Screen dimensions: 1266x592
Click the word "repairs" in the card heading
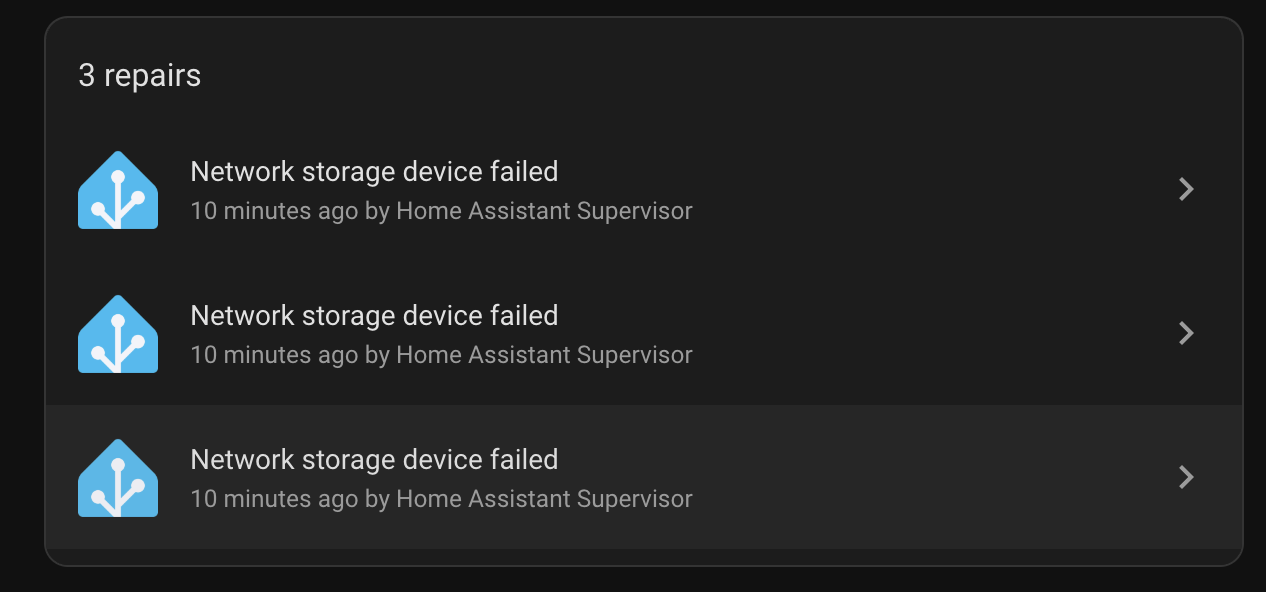pyautogui.click(x=152, y=76)
